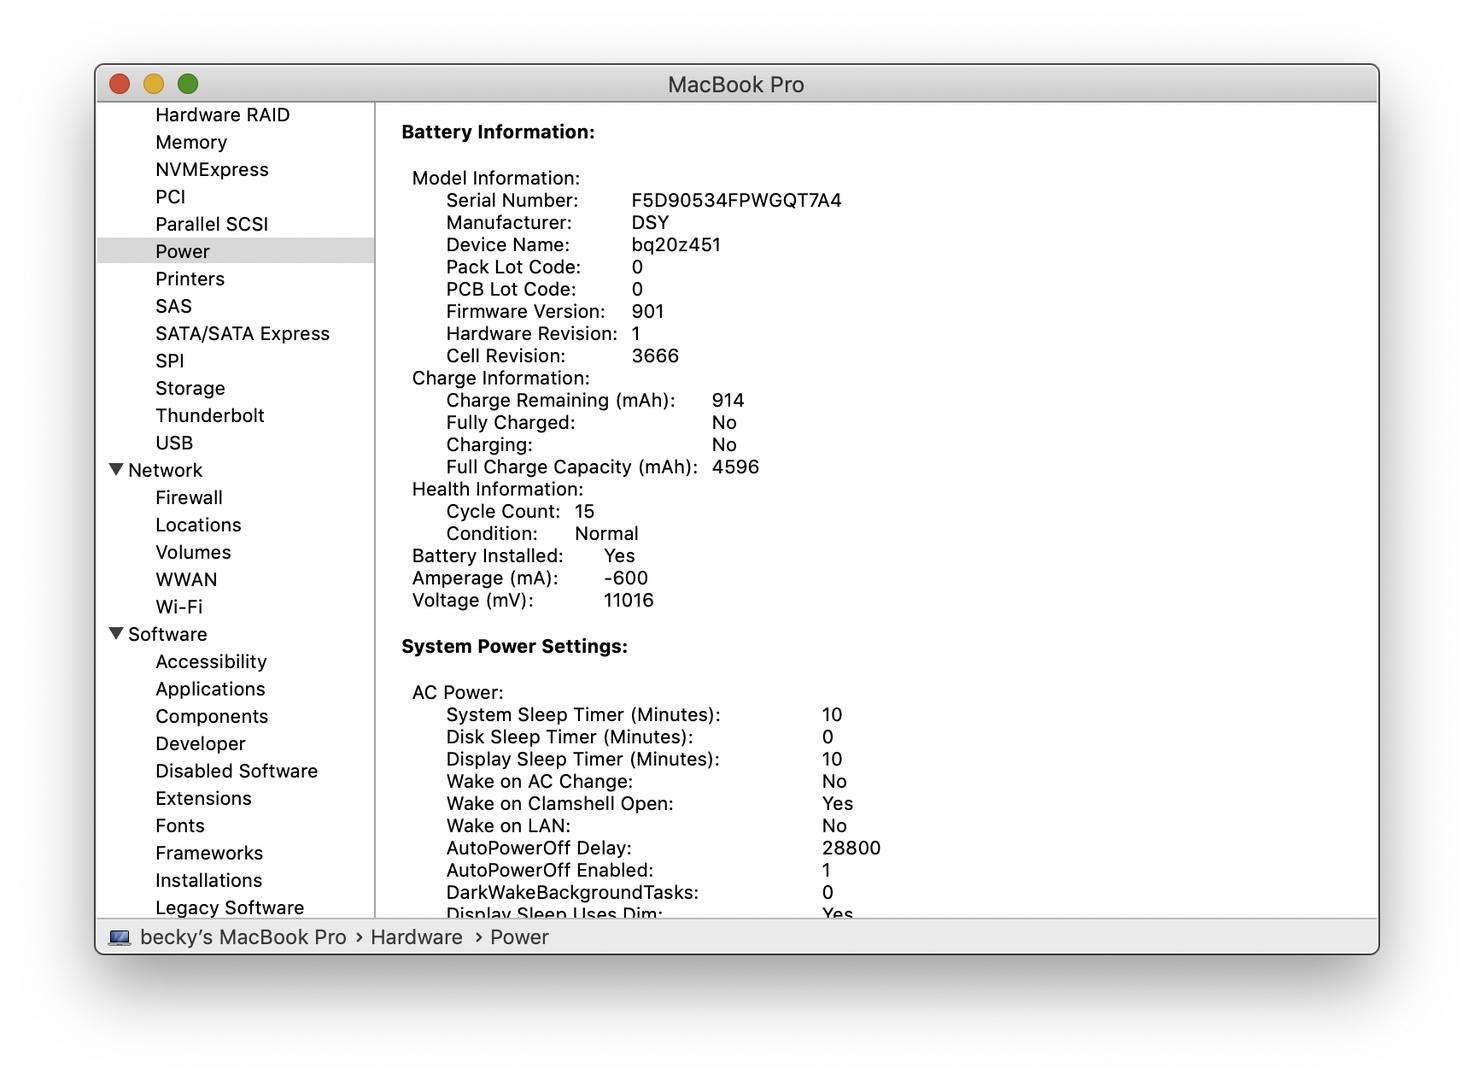Select Developer in the sidebar

(x=200, y=743)
